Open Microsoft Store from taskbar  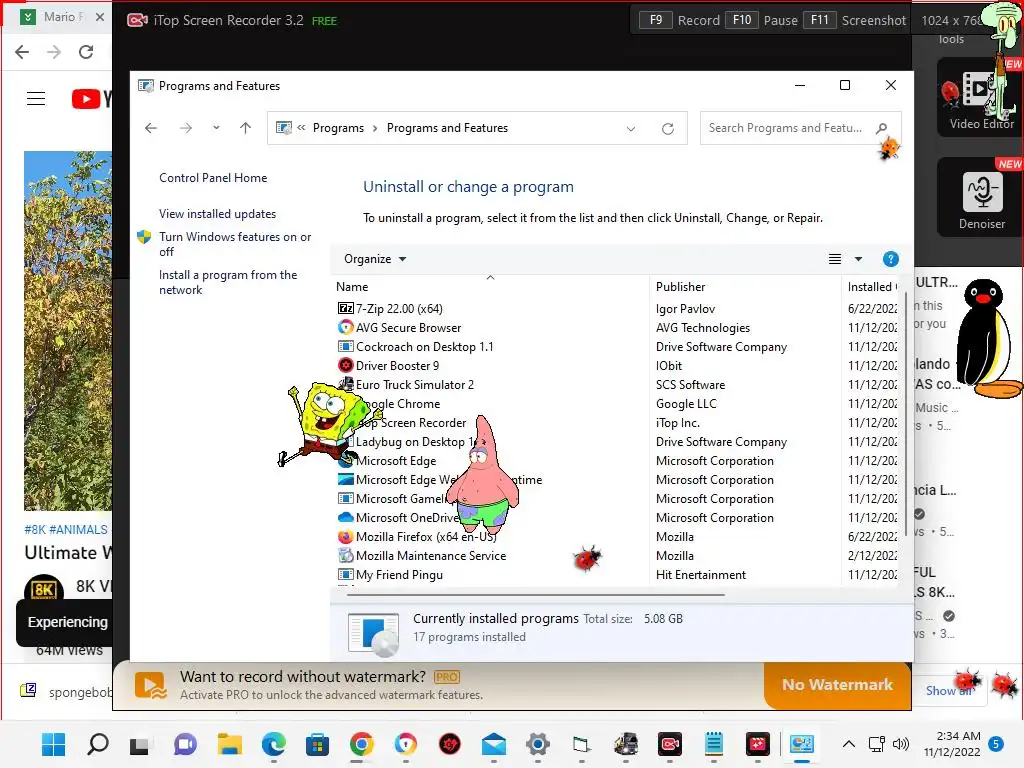pyautogui.click(x=317, y=744)
